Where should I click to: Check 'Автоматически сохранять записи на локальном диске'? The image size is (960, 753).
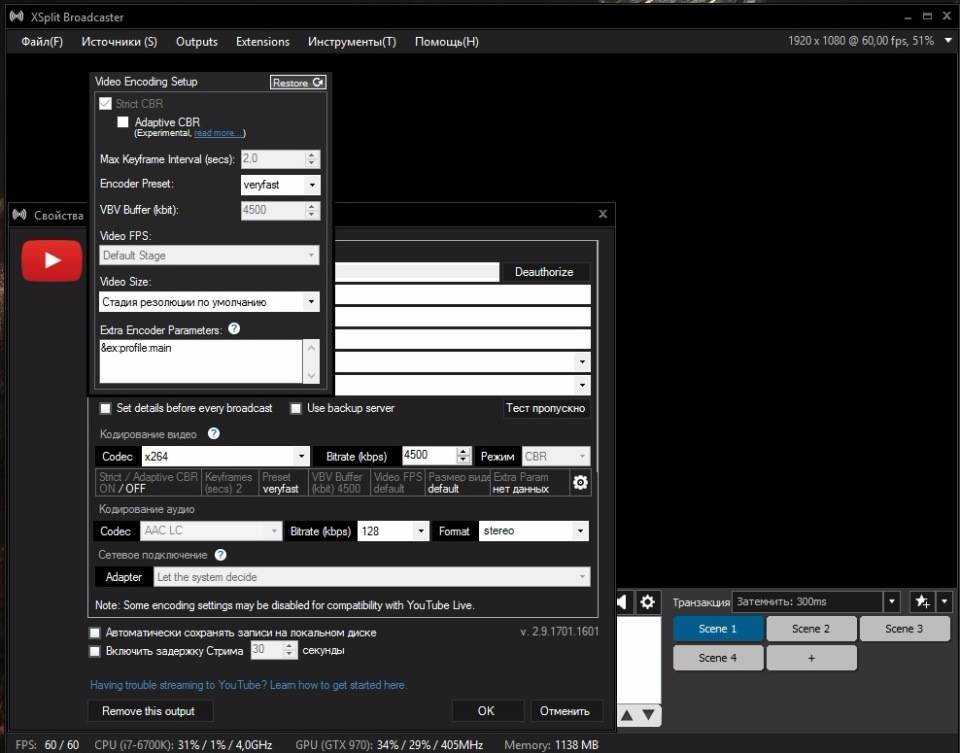pos(94,632)
